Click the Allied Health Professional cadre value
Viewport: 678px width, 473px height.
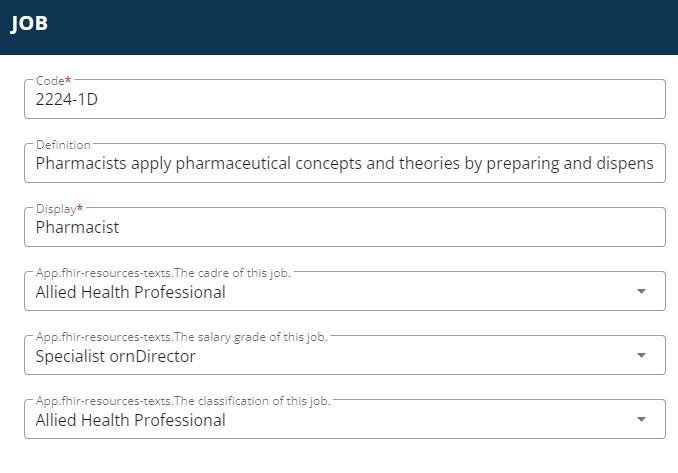click(131, 292)
